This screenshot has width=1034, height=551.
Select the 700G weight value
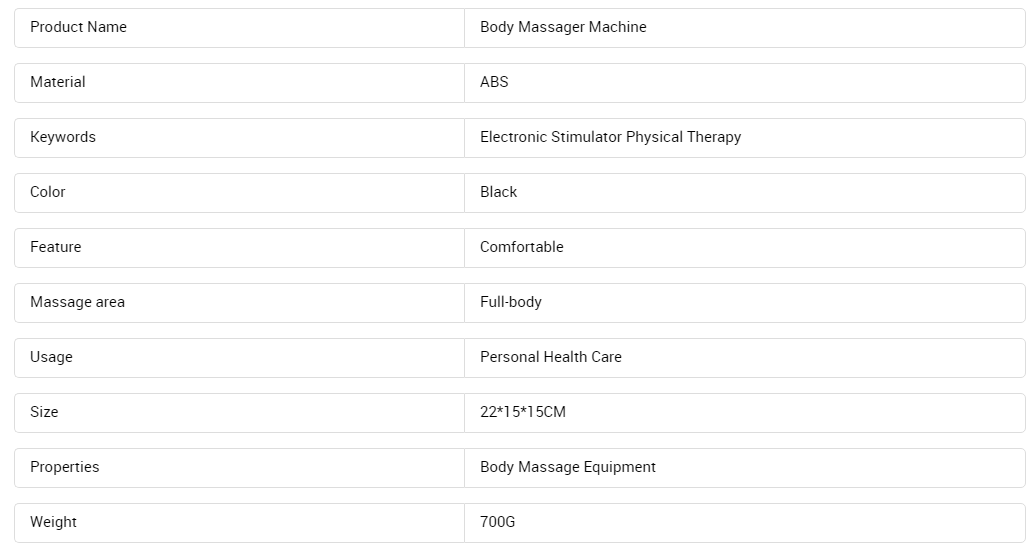pos(497,522)
